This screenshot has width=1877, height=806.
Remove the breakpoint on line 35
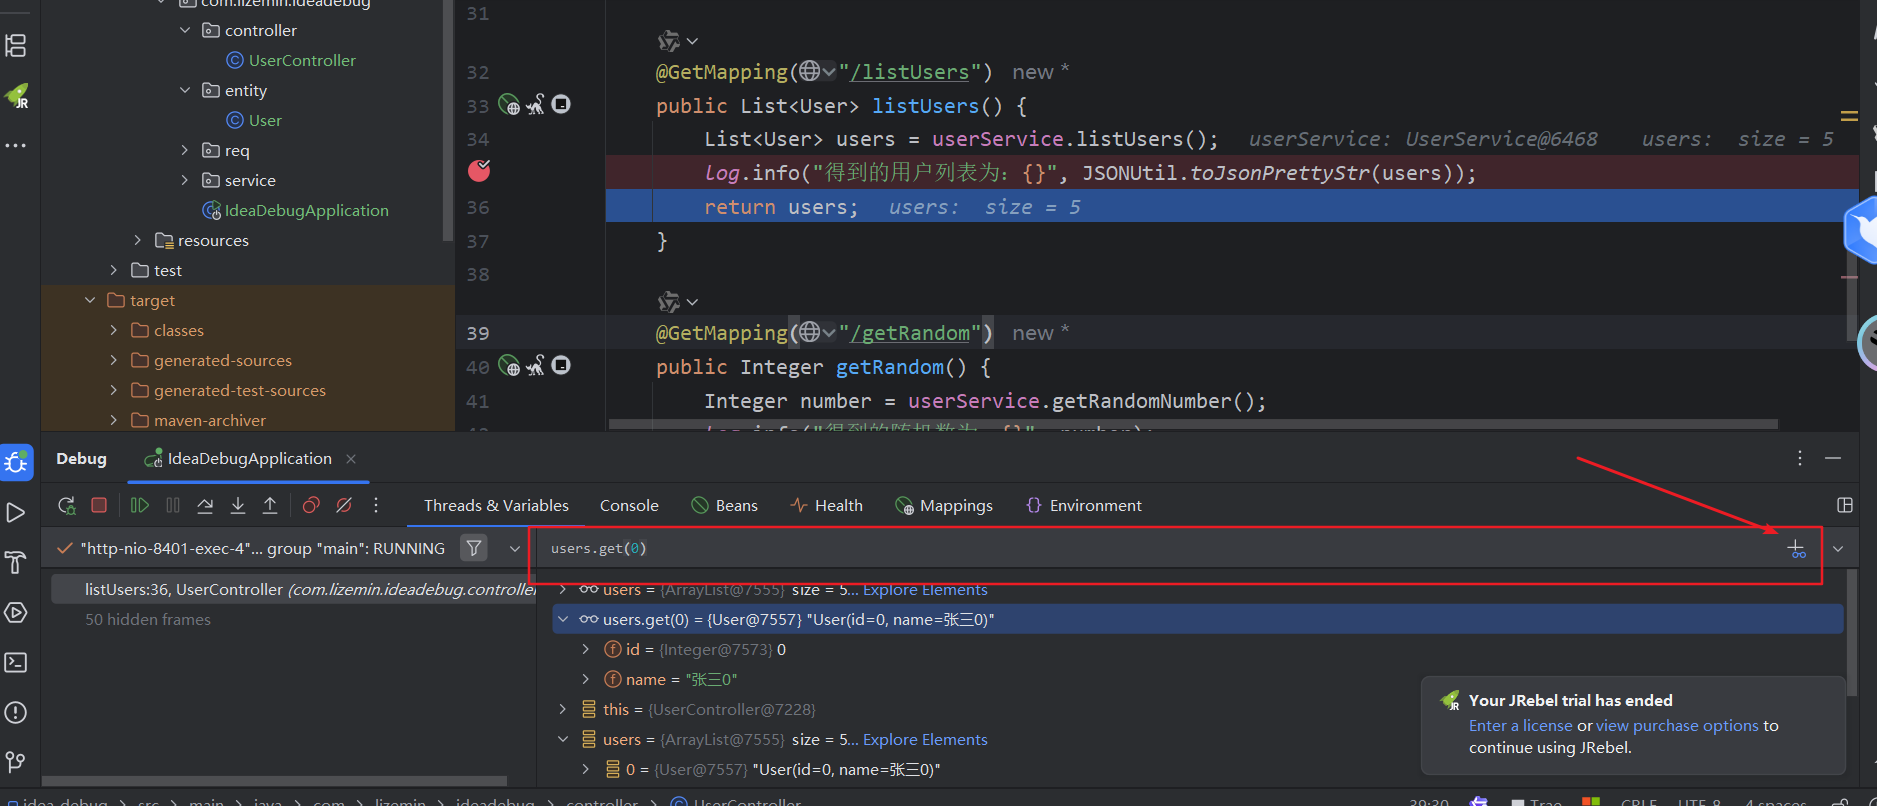479,171
